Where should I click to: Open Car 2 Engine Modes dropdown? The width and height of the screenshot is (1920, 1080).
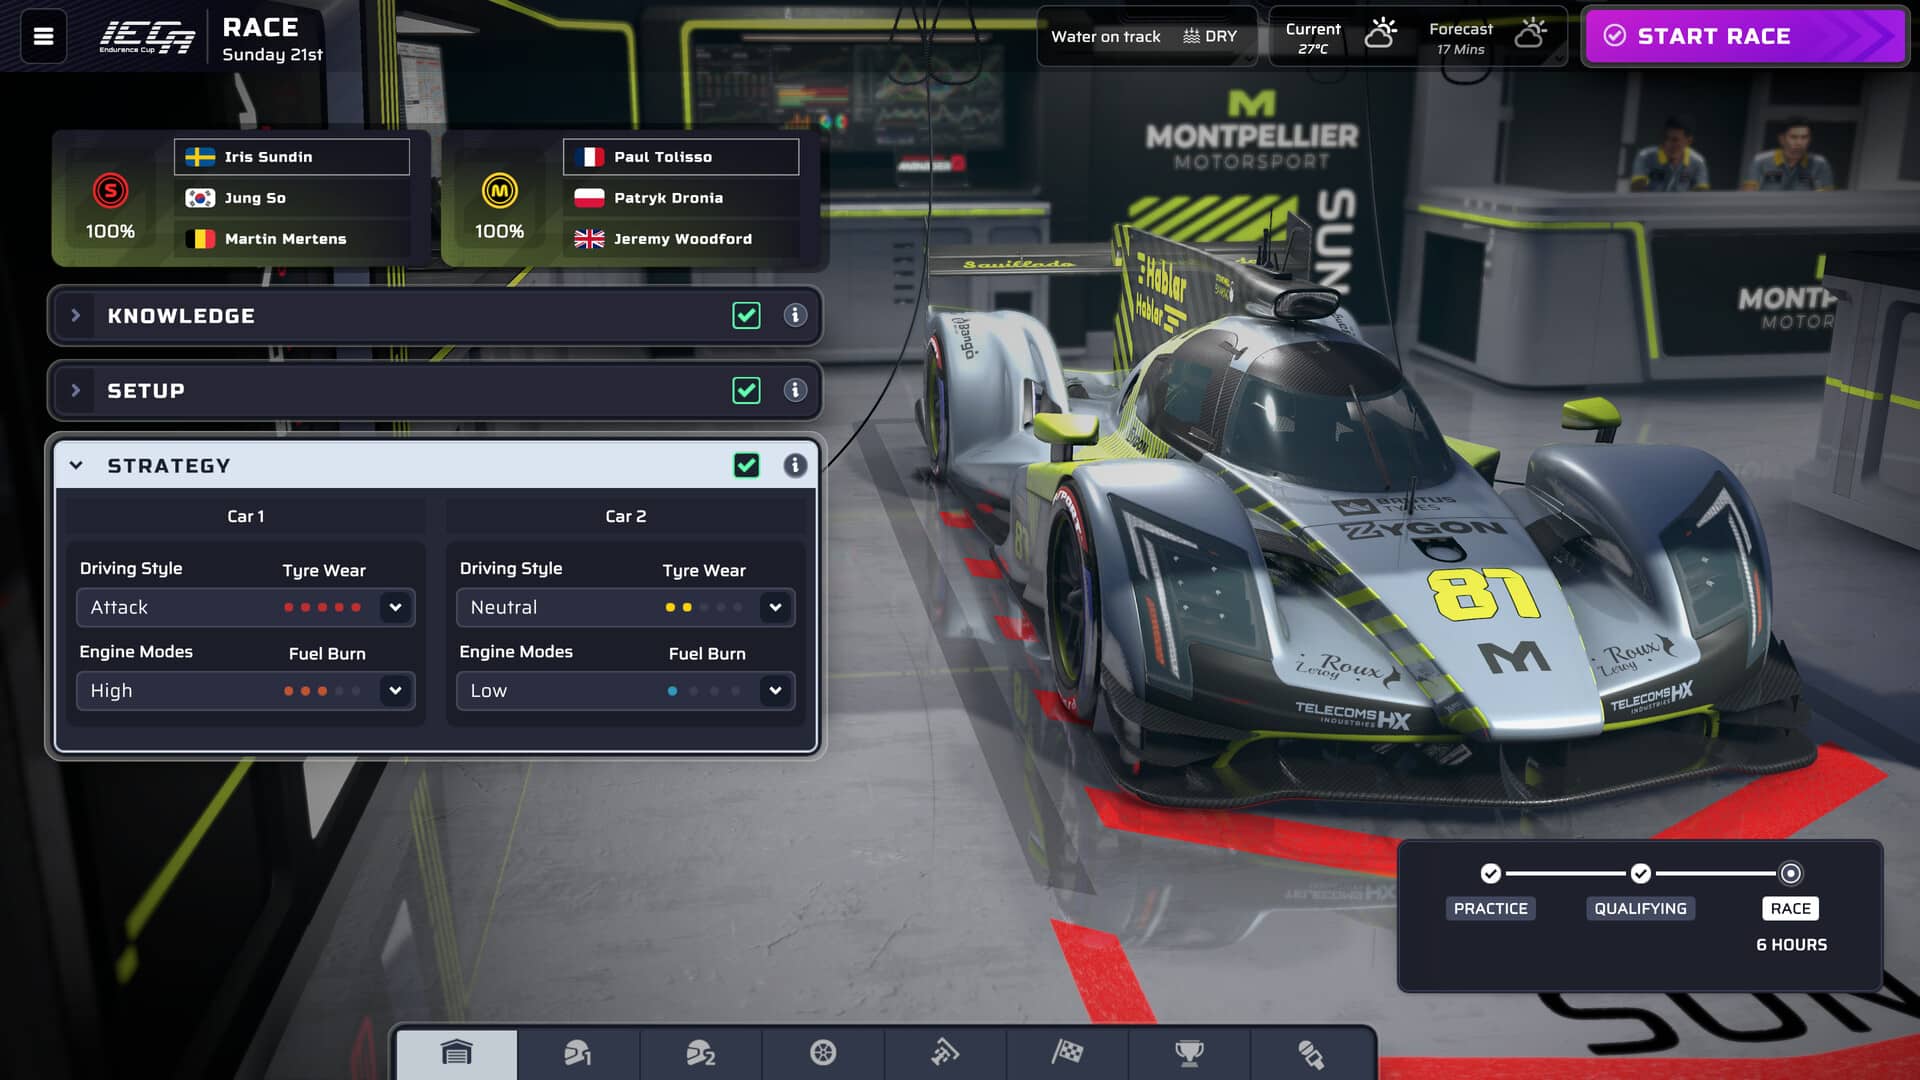pyautogui.click(x=625, y=690)
